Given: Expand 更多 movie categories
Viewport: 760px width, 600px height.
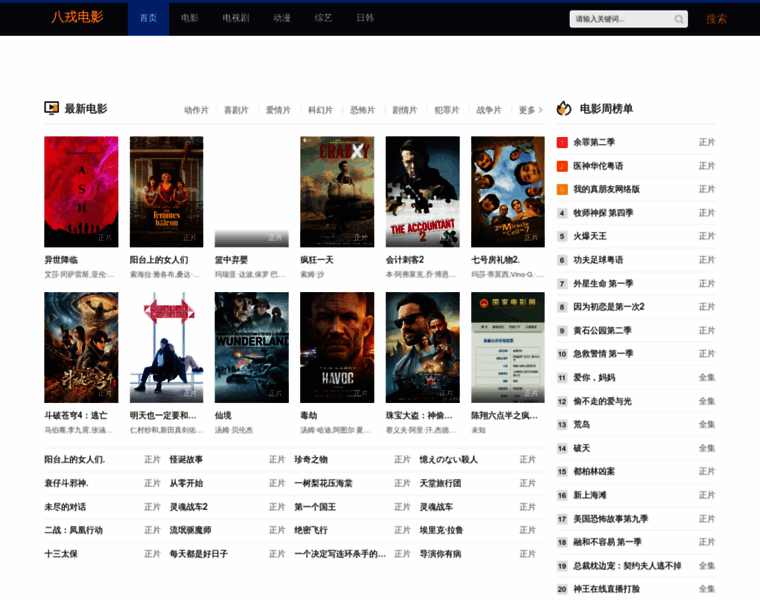Looking at the screenshot, I should [x=531, y=110].
